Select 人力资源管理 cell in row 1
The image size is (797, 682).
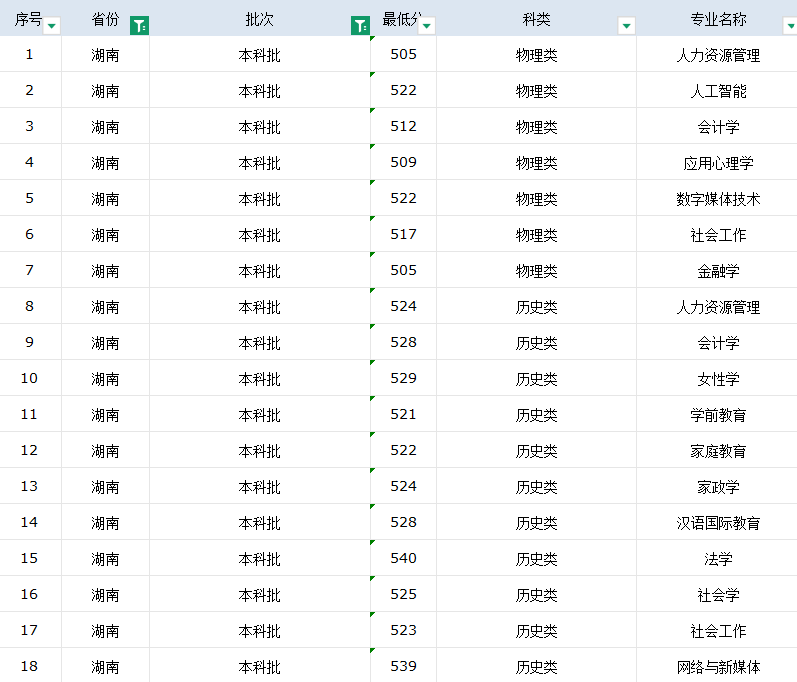pos(717,54)
